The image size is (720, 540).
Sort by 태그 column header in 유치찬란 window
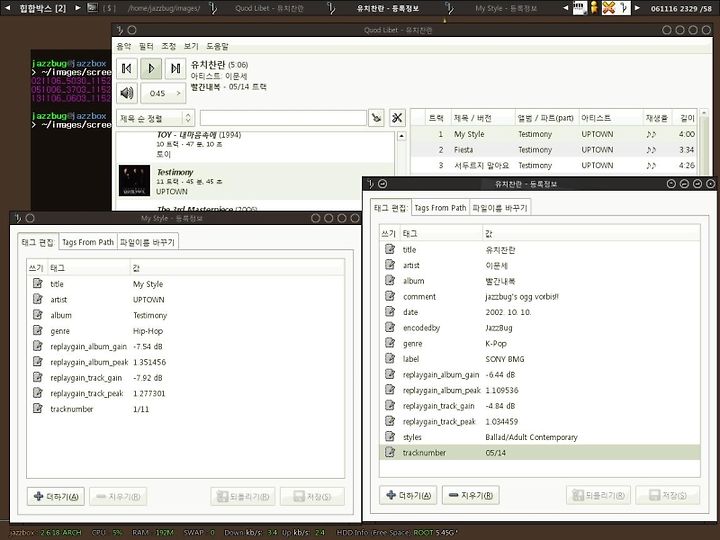click(x=441, y=234)
